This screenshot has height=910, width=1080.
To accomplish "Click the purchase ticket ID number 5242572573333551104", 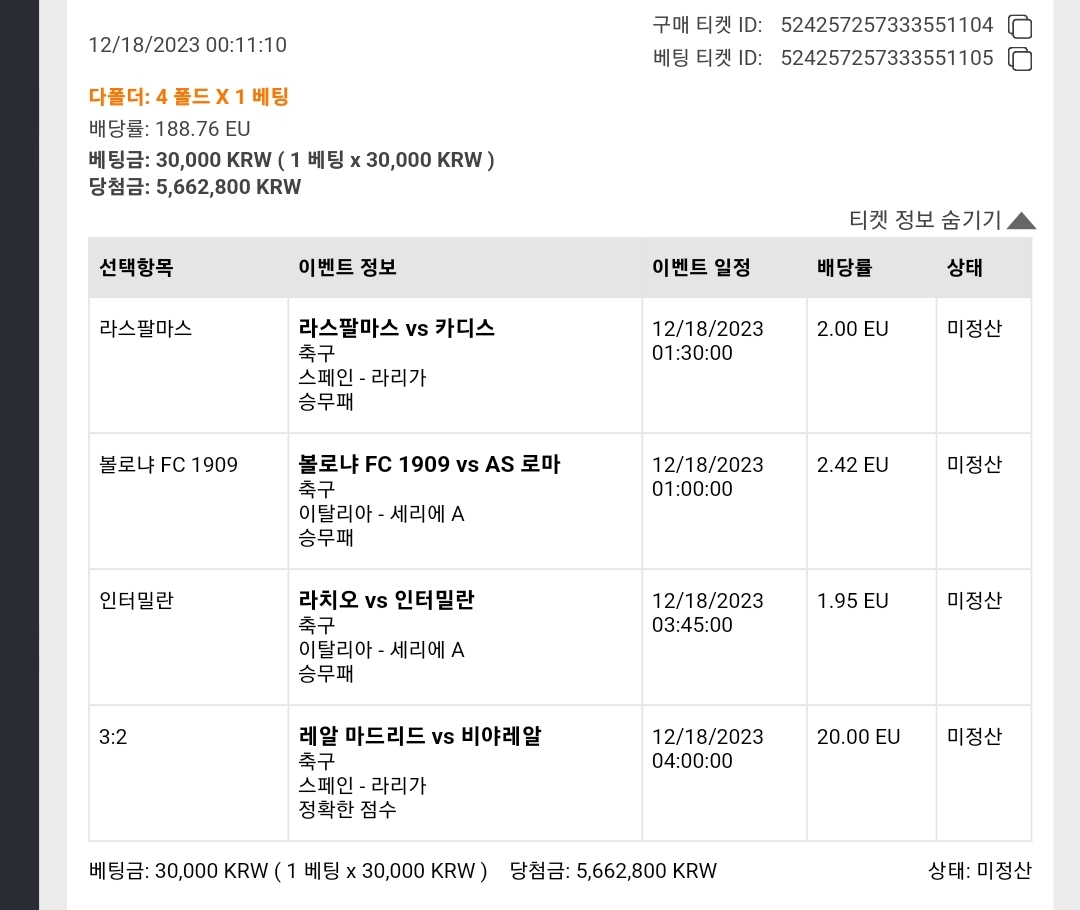I will pyautogui.click(x=886, y=25).
